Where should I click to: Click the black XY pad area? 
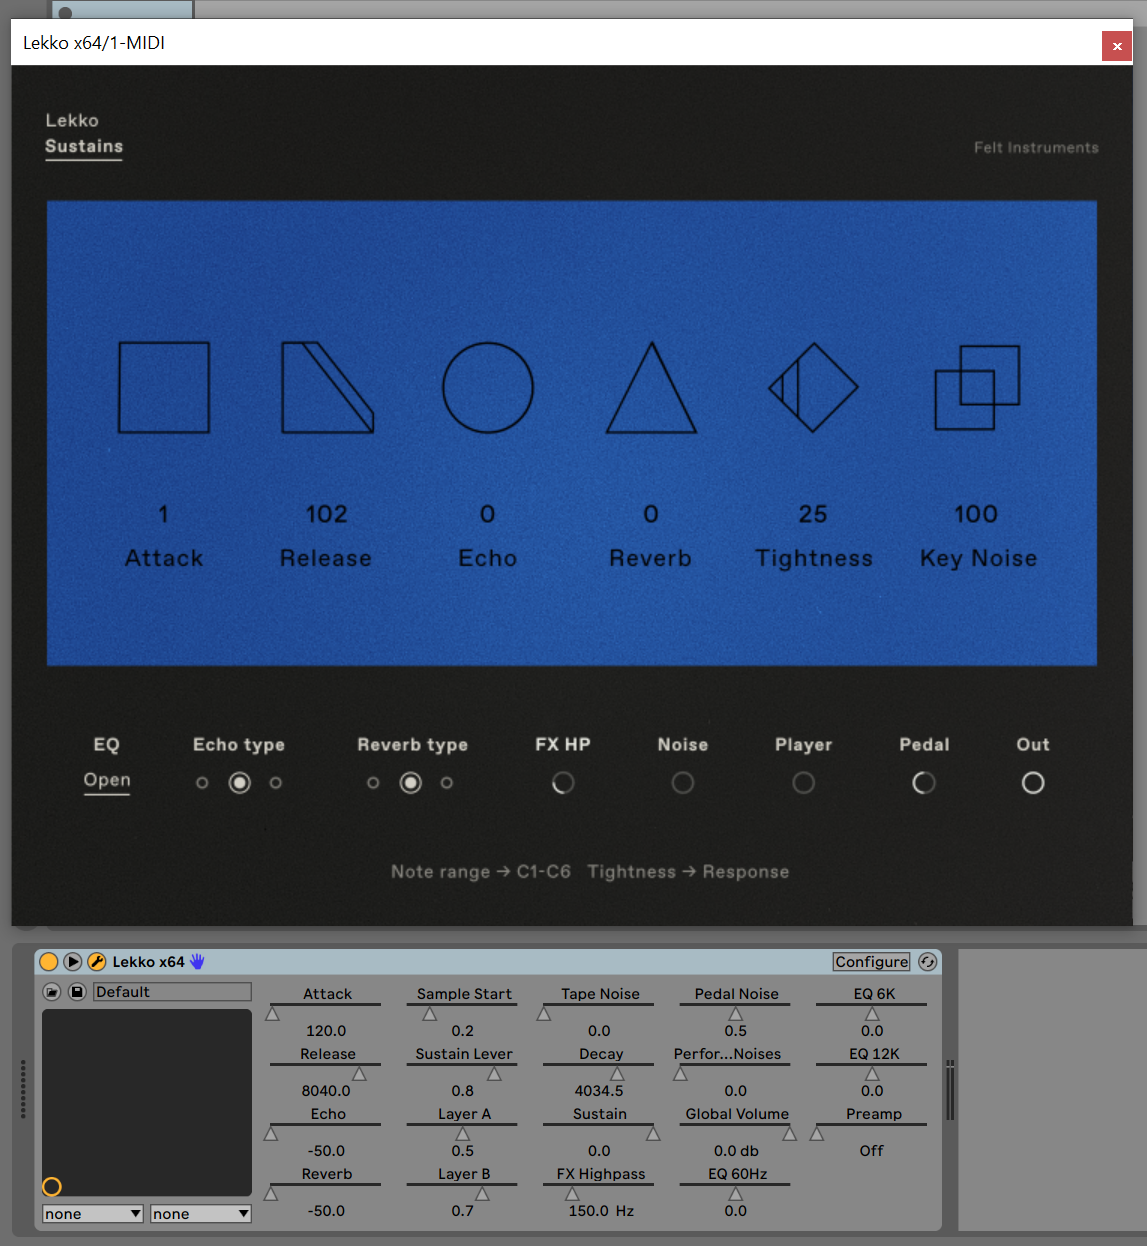(x=147, y=1102)
